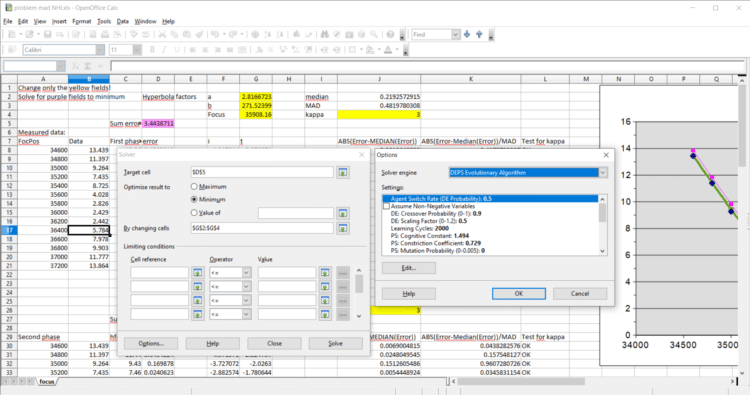Click the Save icon in toolbar

pos(47,34)
